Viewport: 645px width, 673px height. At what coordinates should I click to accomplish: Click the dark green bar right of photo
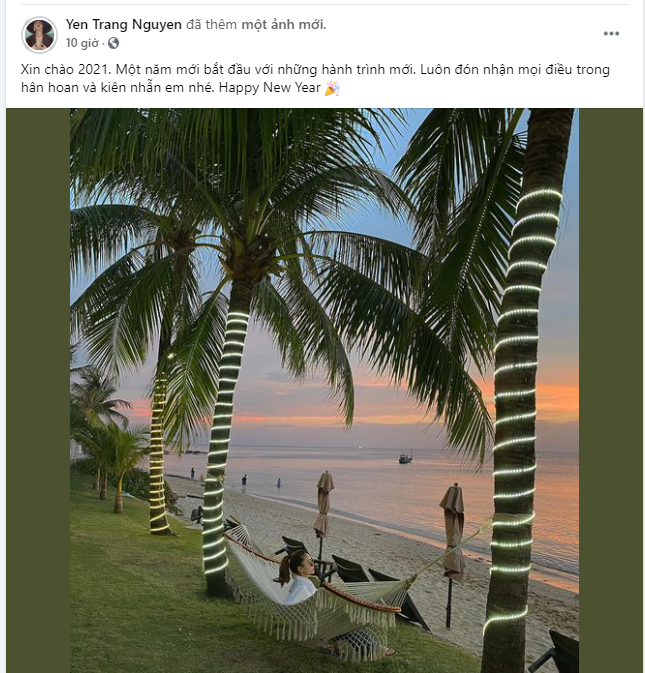(x=610, y=390)
